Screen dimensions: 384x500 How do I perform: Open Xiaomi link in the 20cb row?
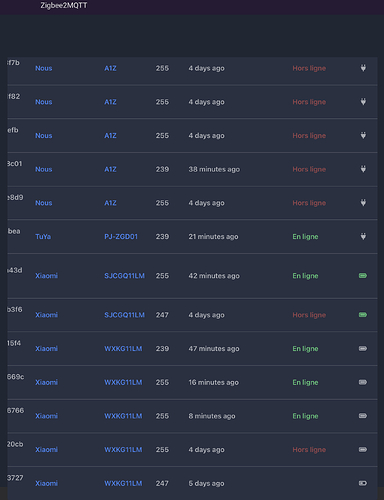[x=46, y=450]
